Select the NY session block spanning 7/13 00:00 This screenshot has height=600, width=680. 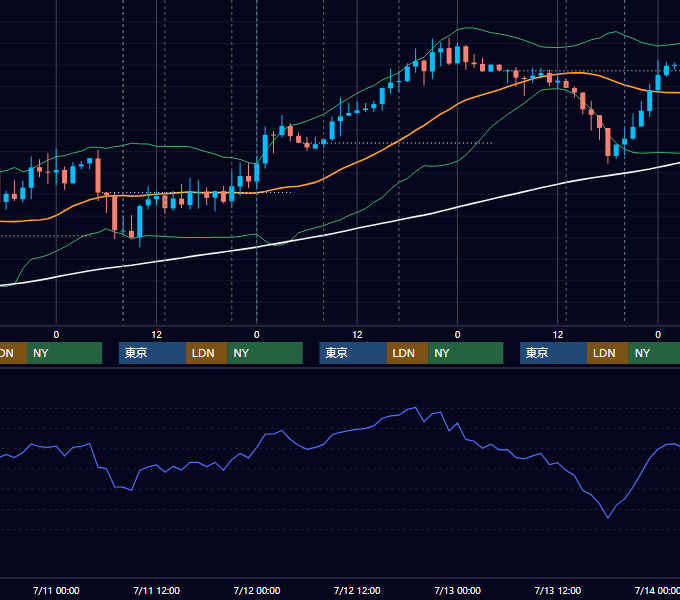[466, 353]
